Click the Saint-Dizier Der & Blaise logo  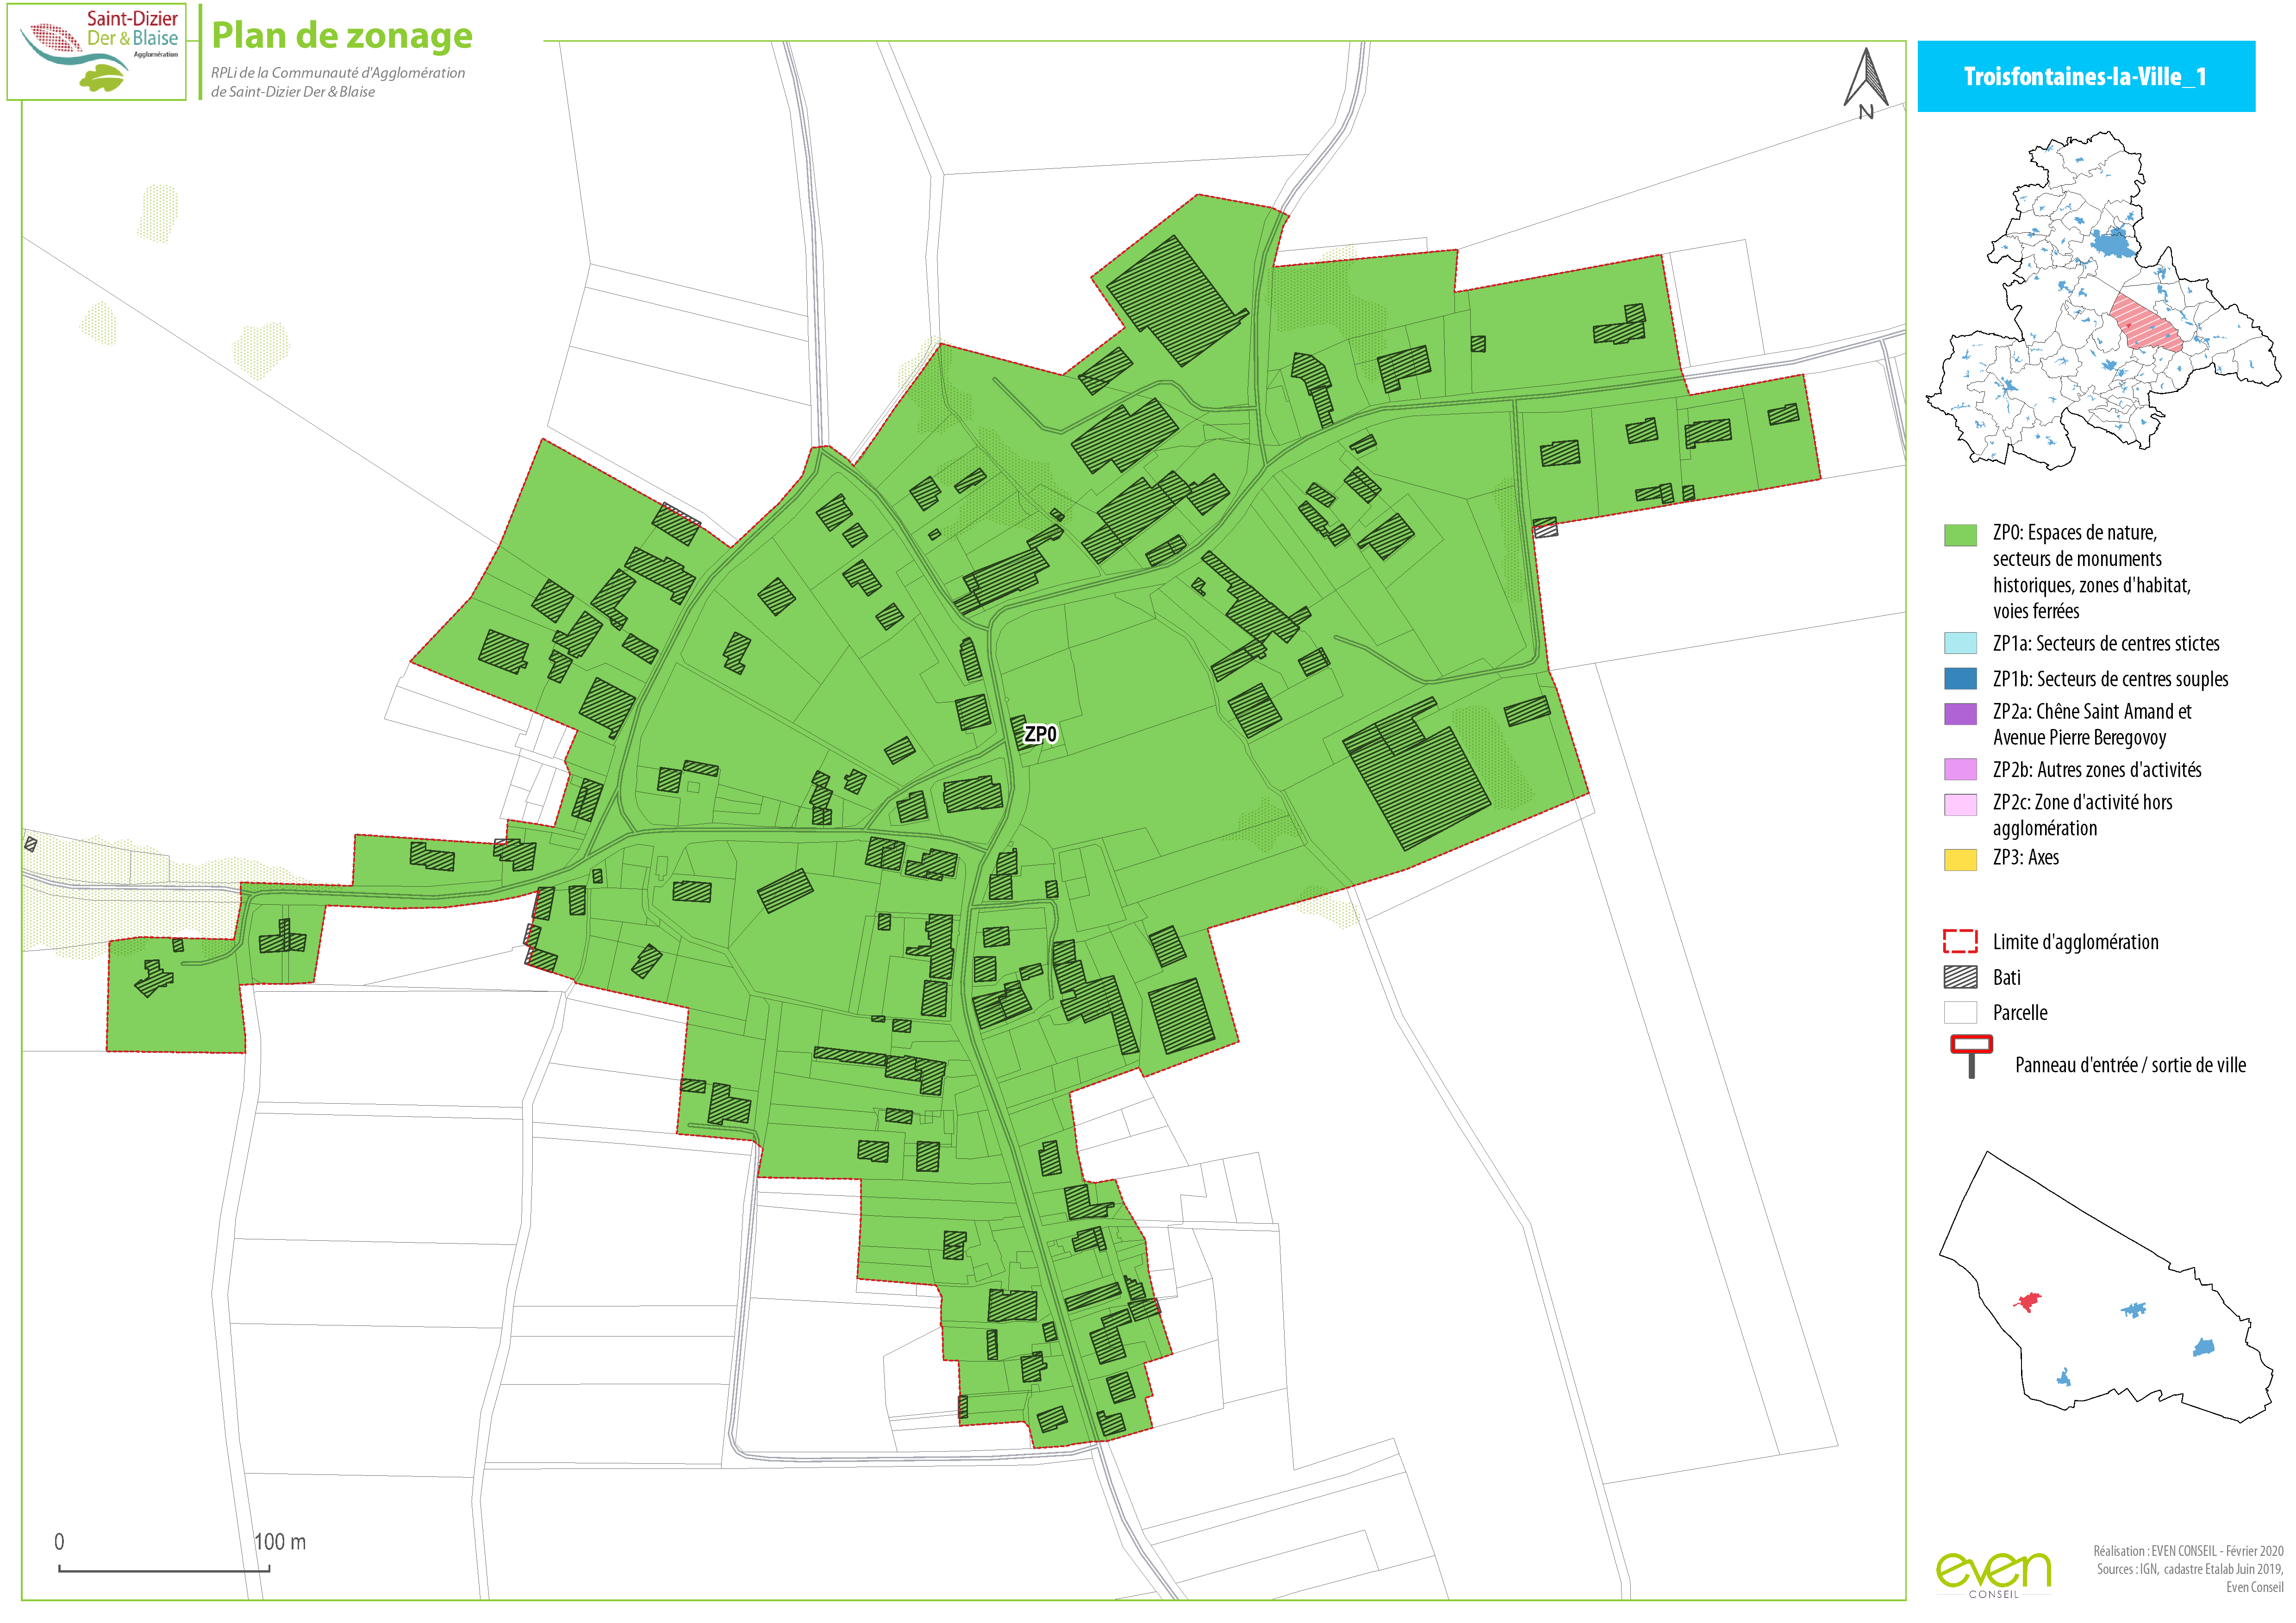click(97, 51)
